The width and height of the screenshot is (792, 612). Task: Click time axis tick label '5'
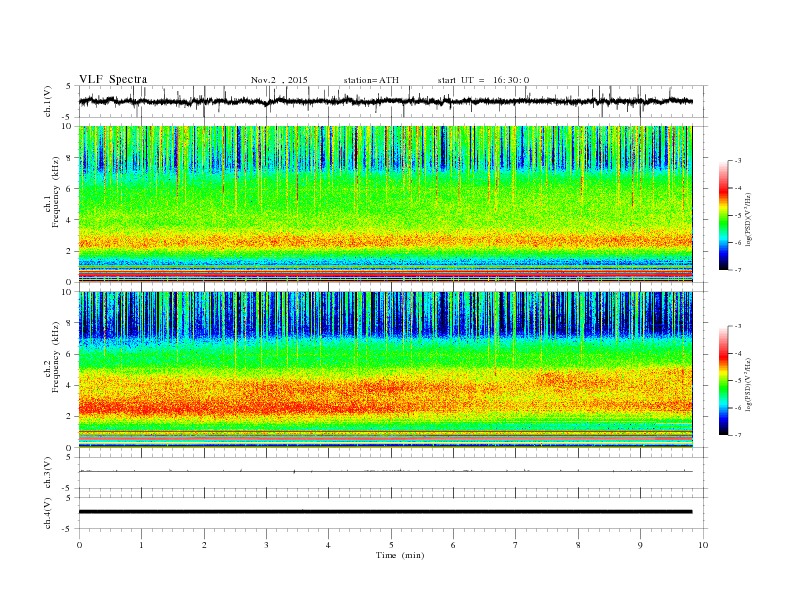[x=391, y=545]
